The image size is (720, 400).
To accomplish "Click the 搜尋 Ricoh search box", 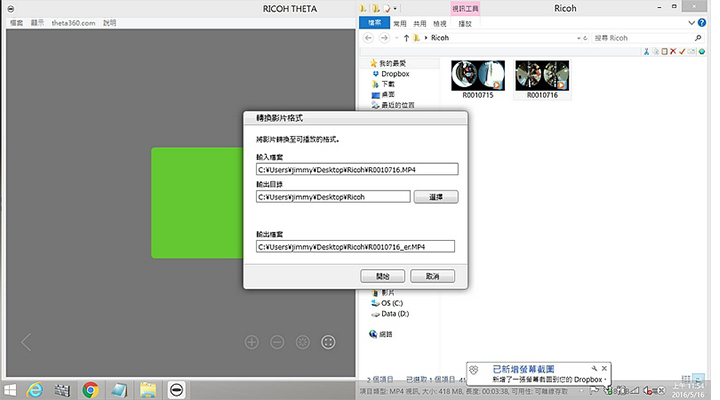I will click(x=643, y=38).
